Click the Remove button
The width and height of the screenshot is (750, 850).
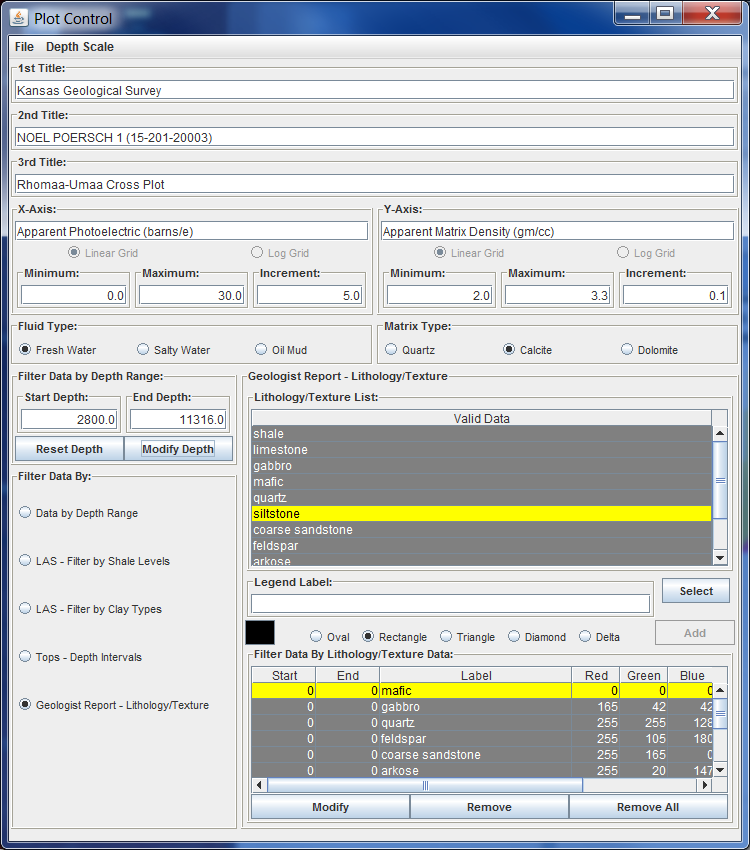click(x=489, y=807)
